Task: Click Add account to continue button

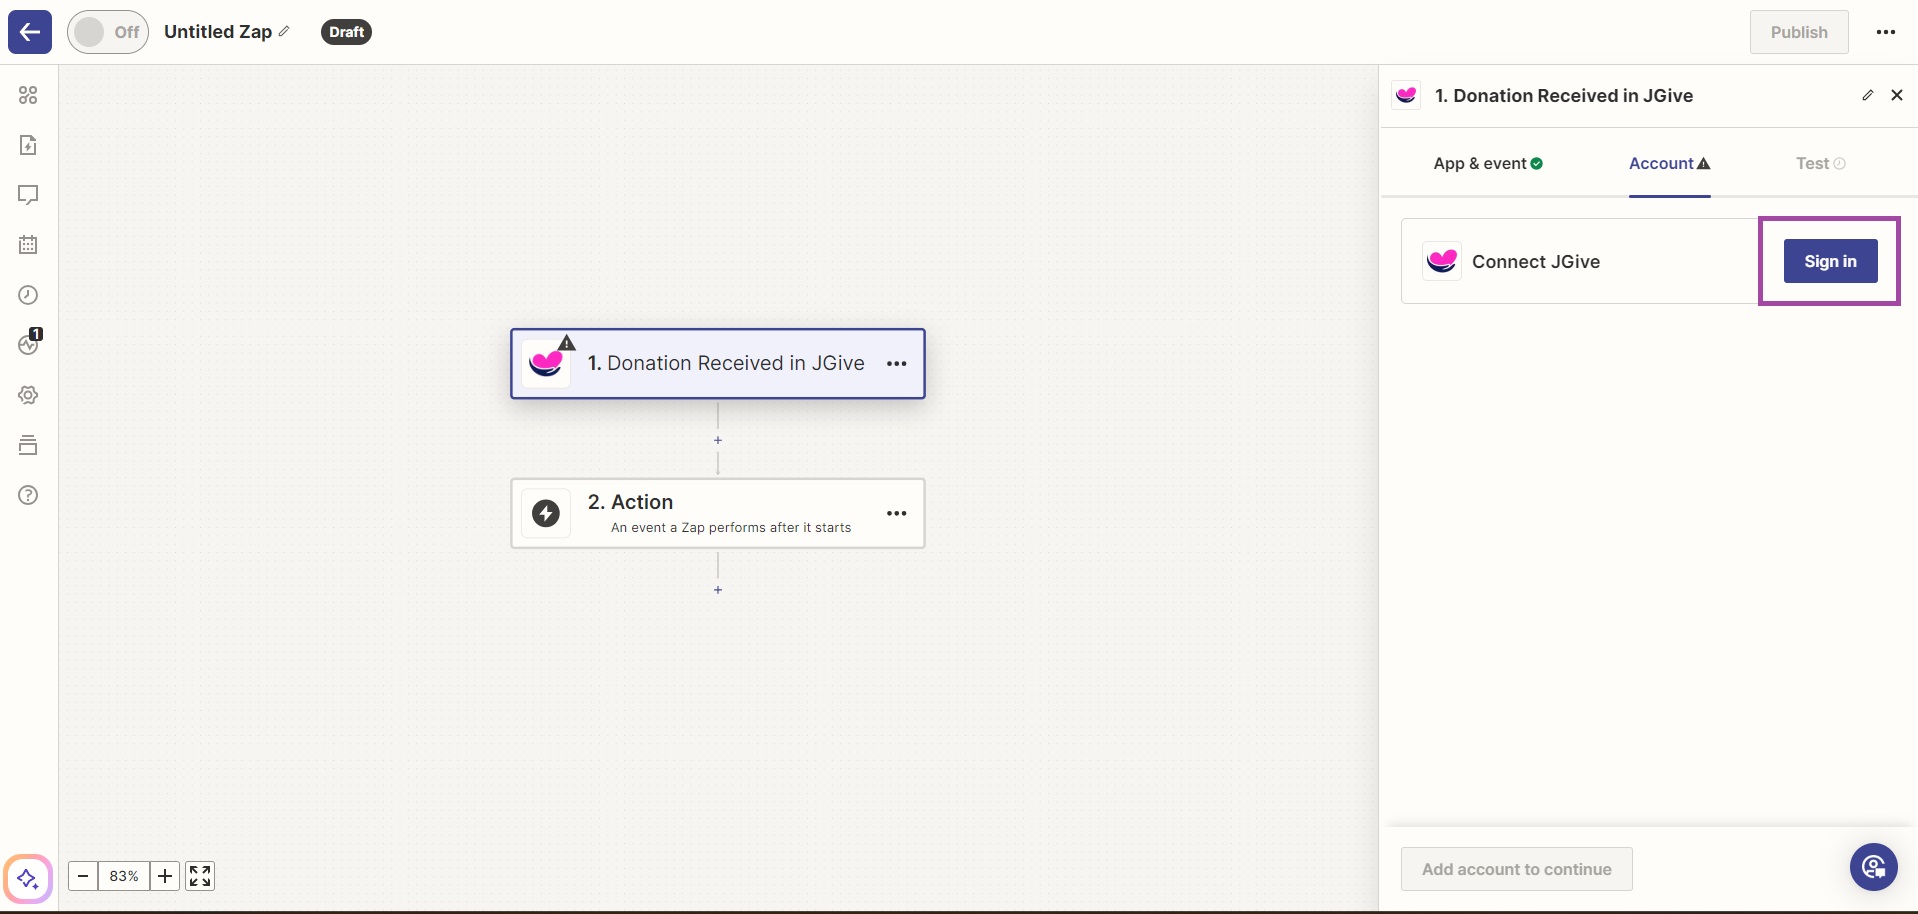Action: coord(1516,869)
